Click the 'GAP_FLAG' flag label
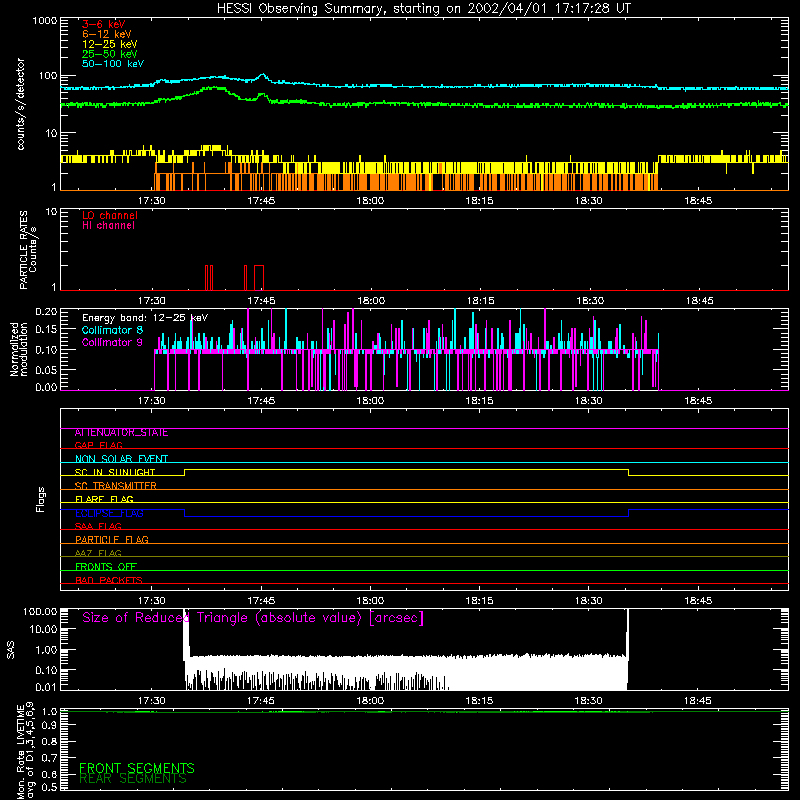Viewport: 800px width, 800px height. [98, 445]
